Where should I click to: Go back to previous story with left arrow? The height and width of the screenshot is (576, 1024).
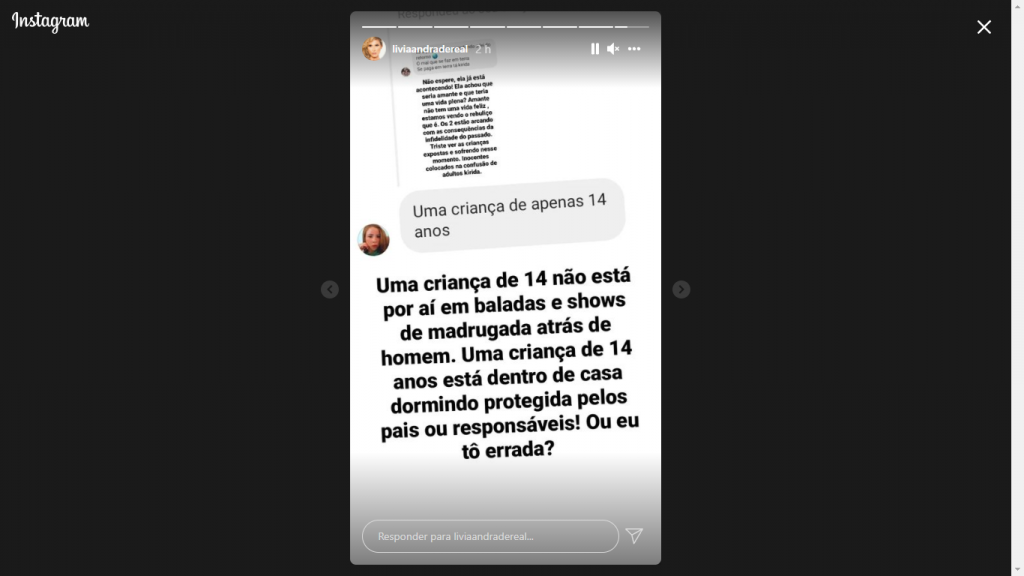tap(330, 289)
